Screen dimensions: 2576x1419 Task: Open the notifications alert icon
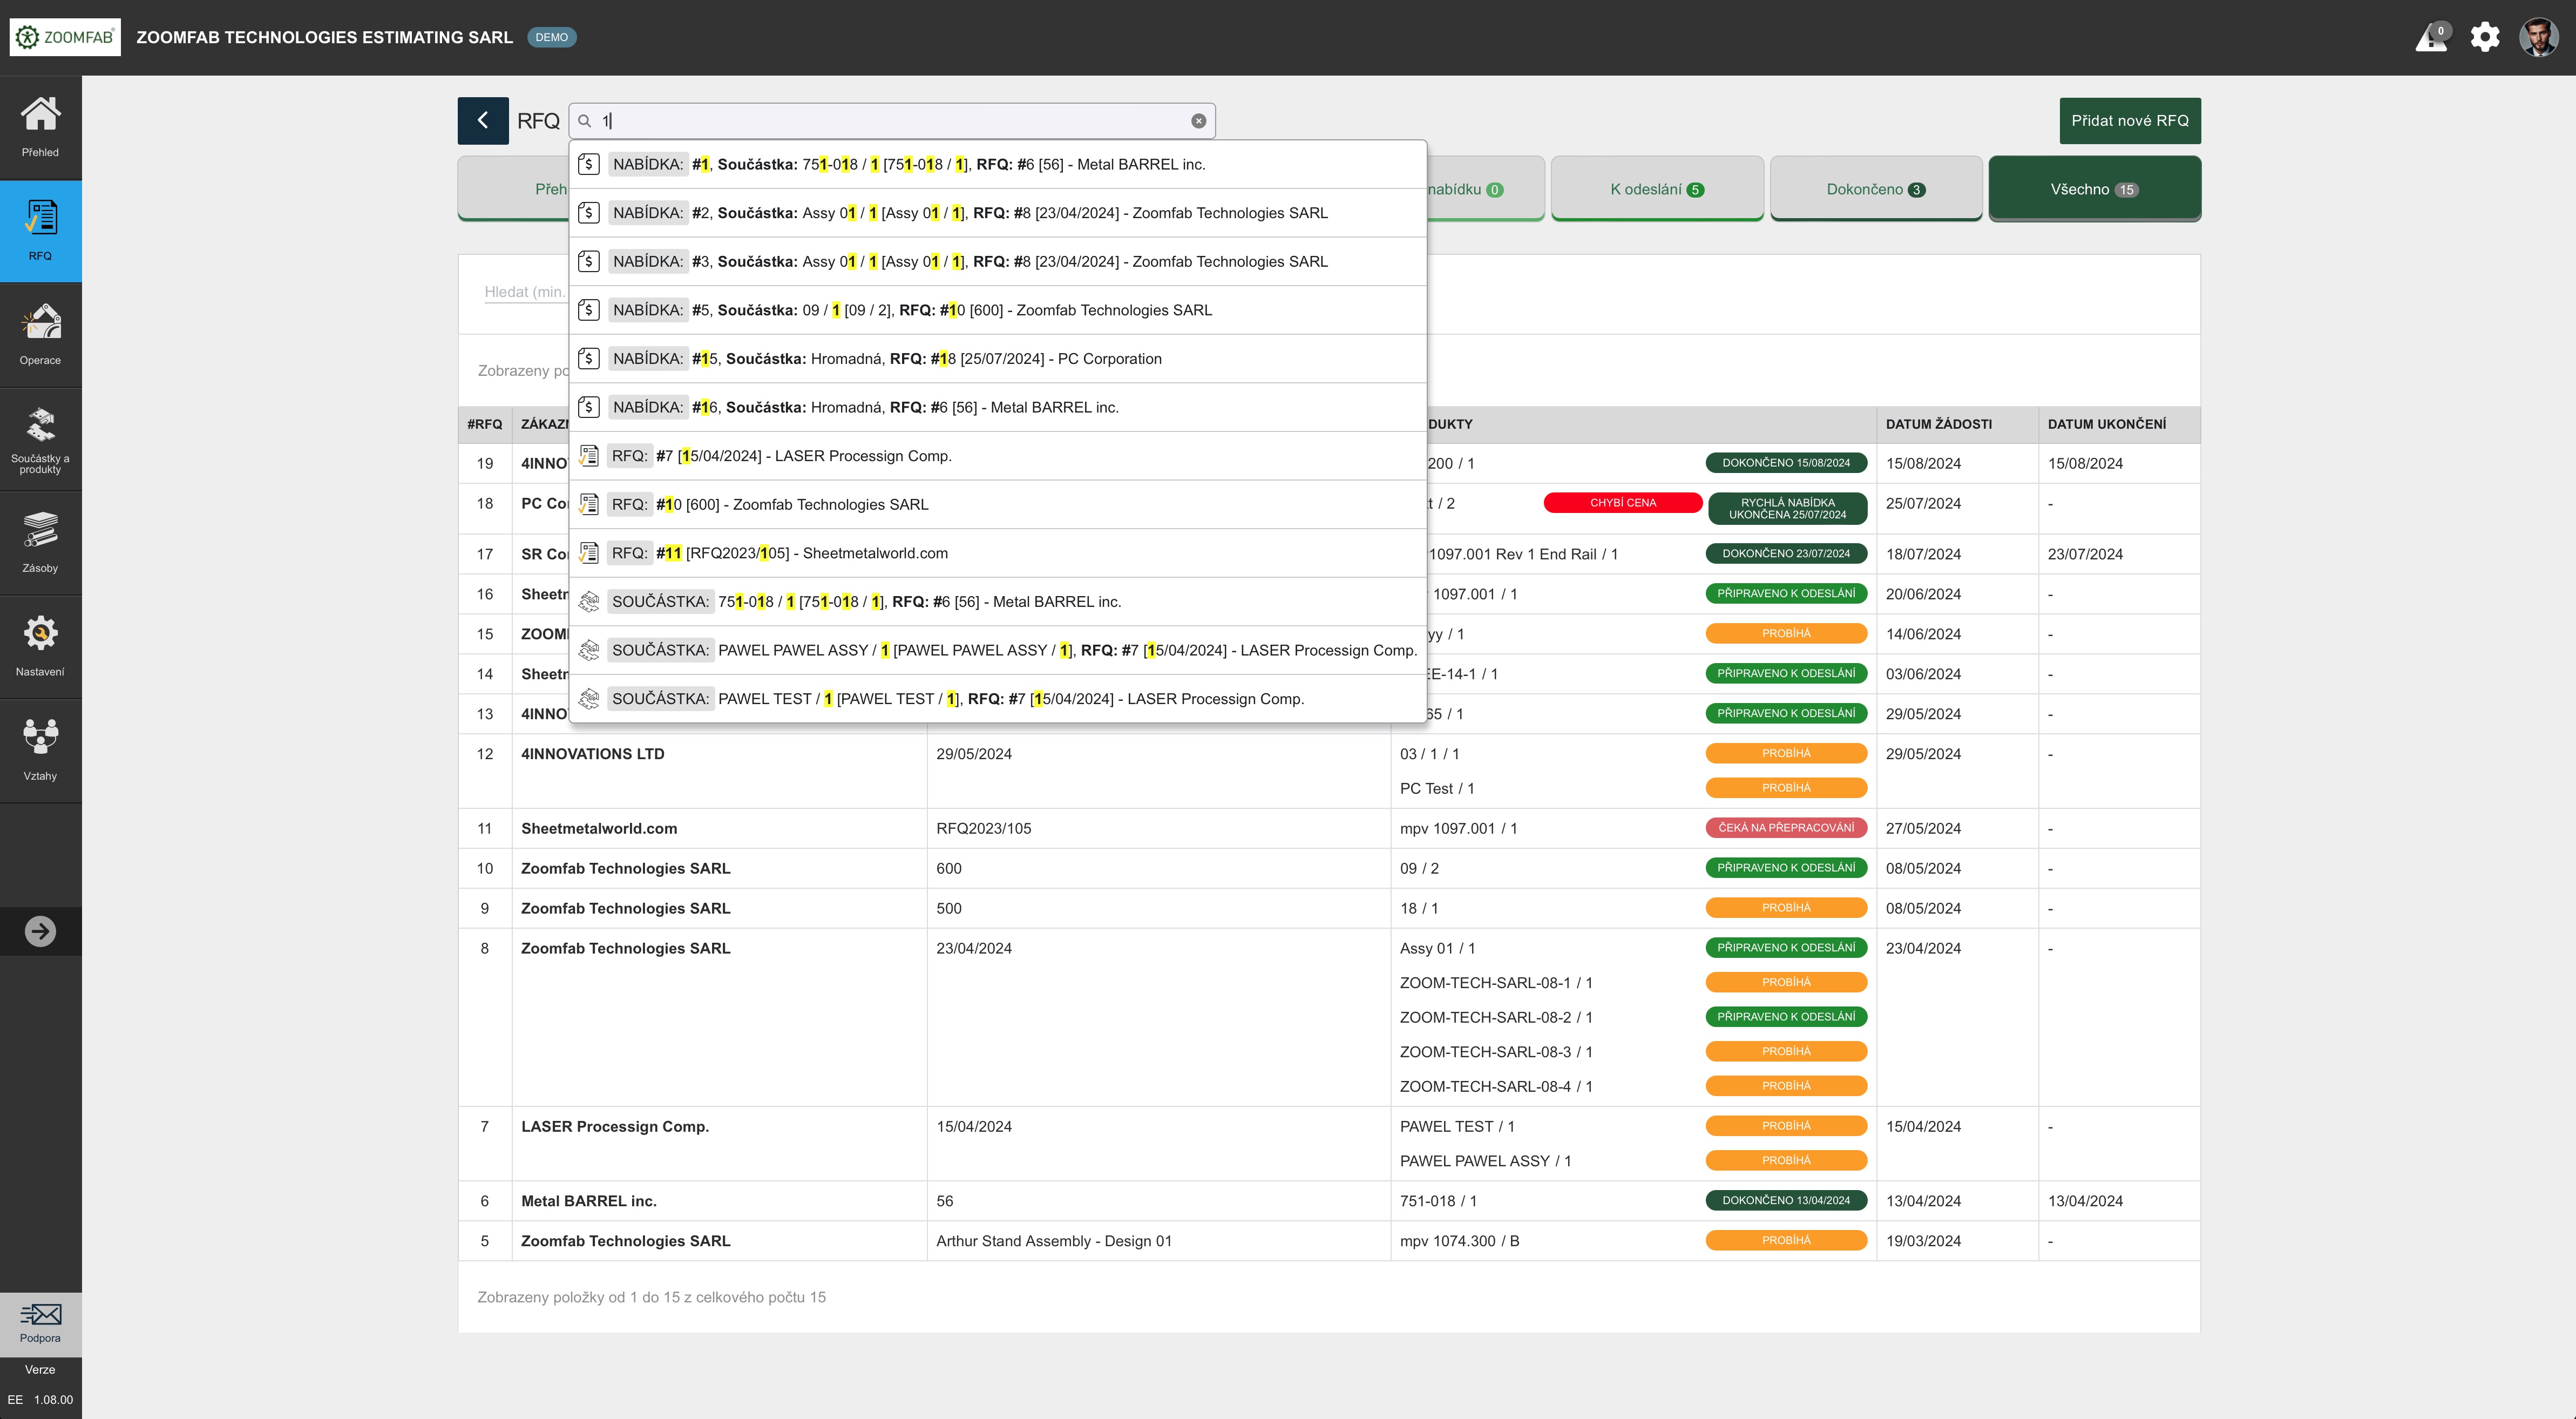coord(2431,38)
